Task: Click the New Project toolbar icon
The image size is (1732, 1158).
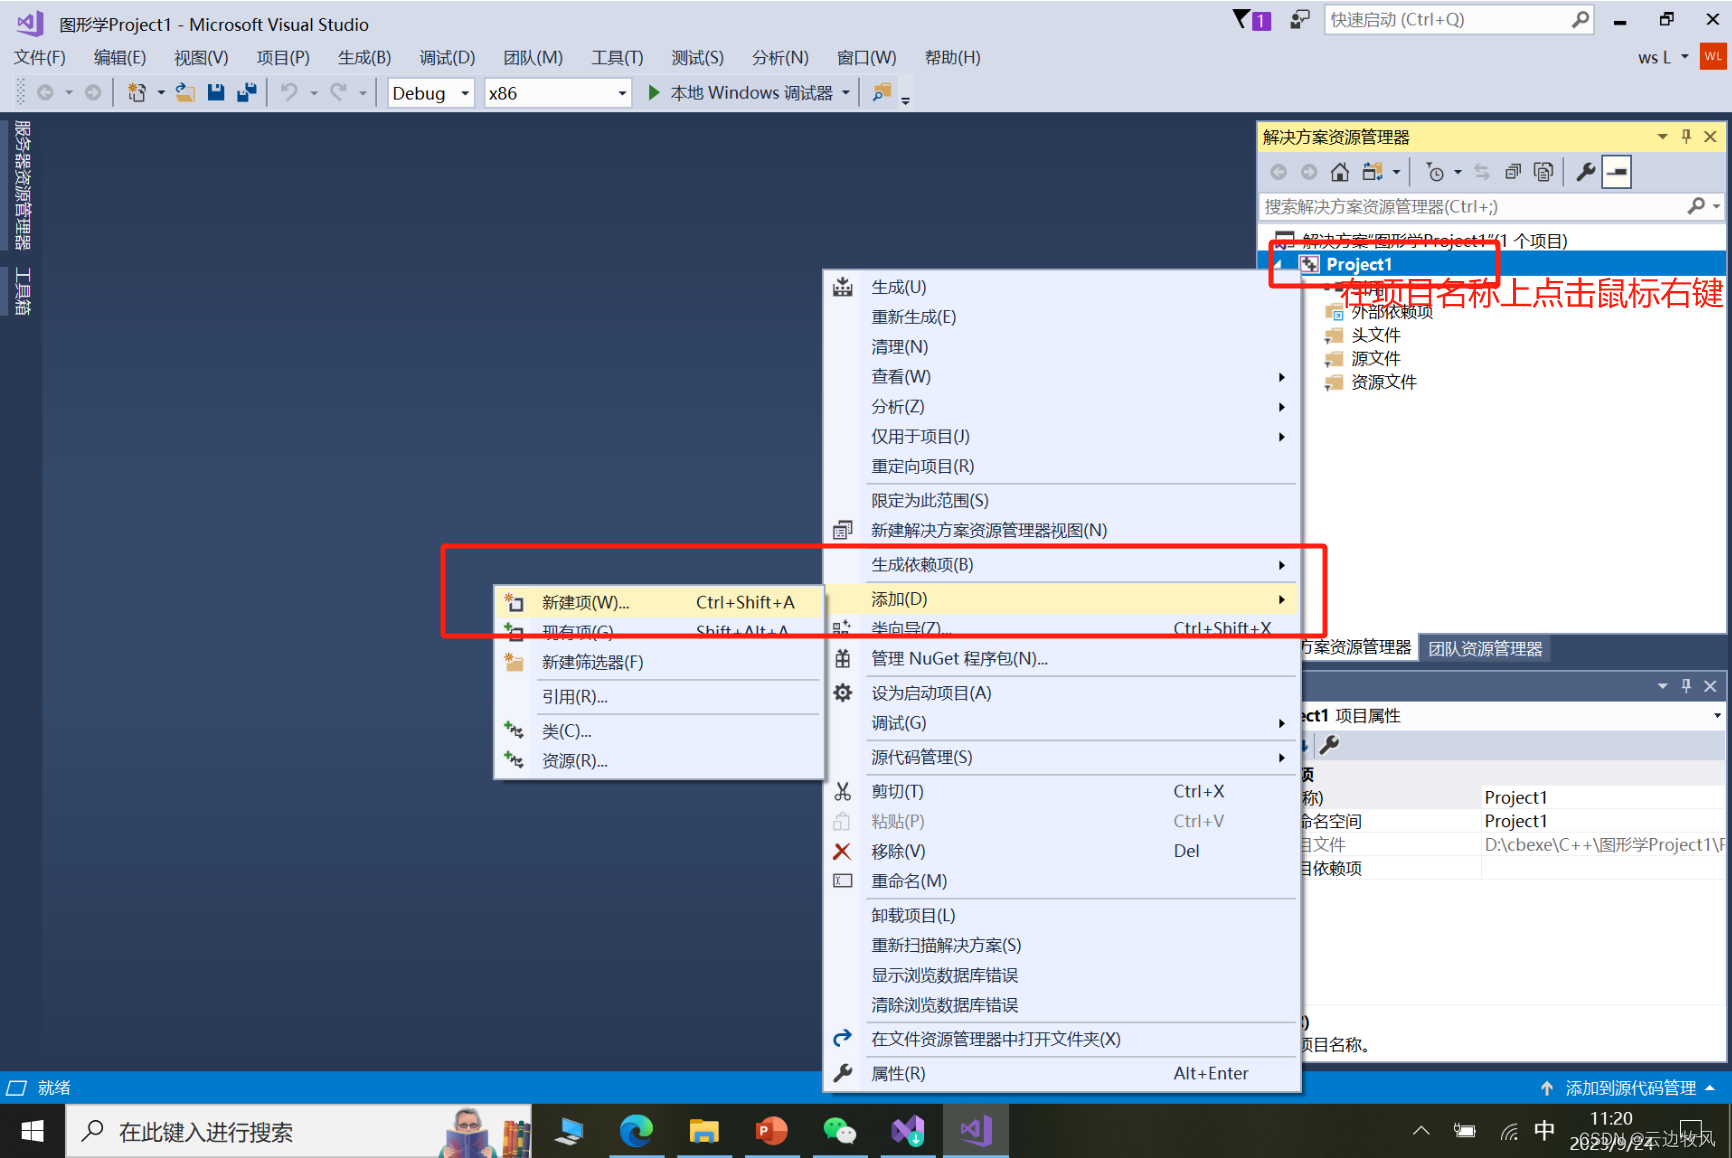Action: pos(137,93)
